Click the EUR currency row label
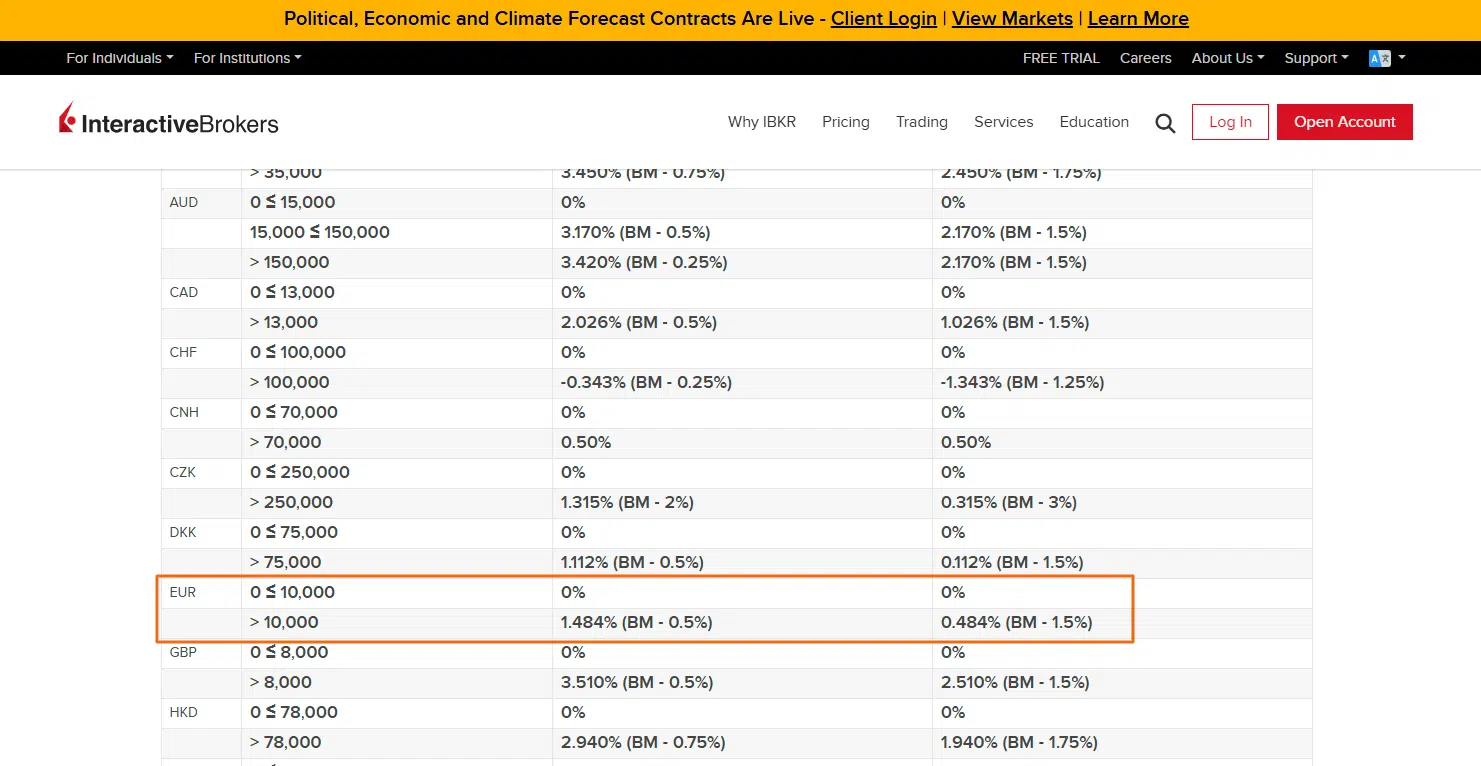Viewport: 1481px width, 766px height. 183,592
